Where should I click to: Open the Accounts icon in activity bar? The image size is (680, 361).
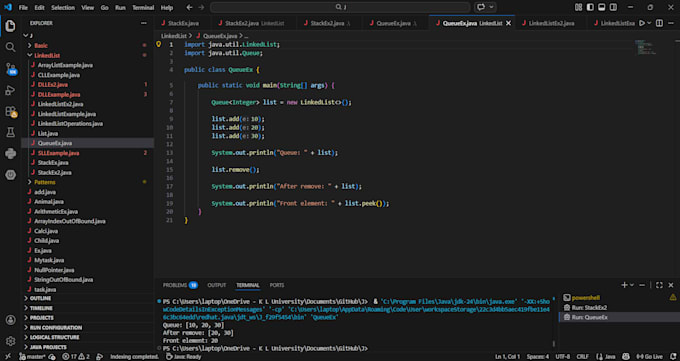[x=10, y=320]
